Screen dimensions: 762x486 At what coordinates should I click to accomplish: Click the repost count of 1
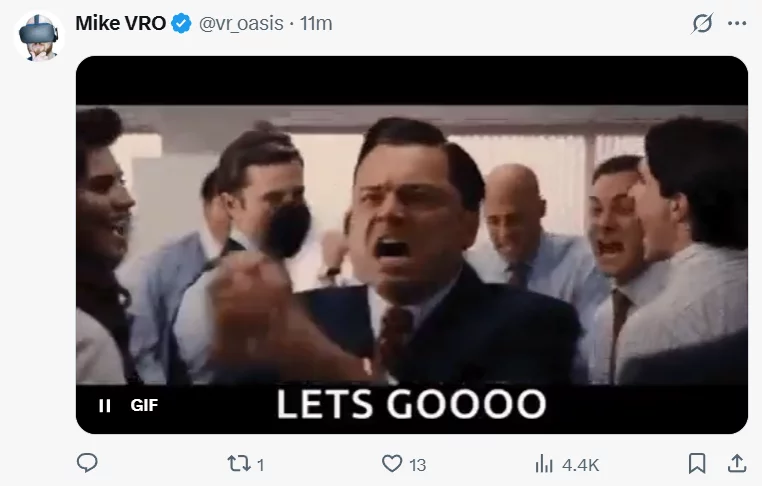pyautogui.click(x=260, y=465)
